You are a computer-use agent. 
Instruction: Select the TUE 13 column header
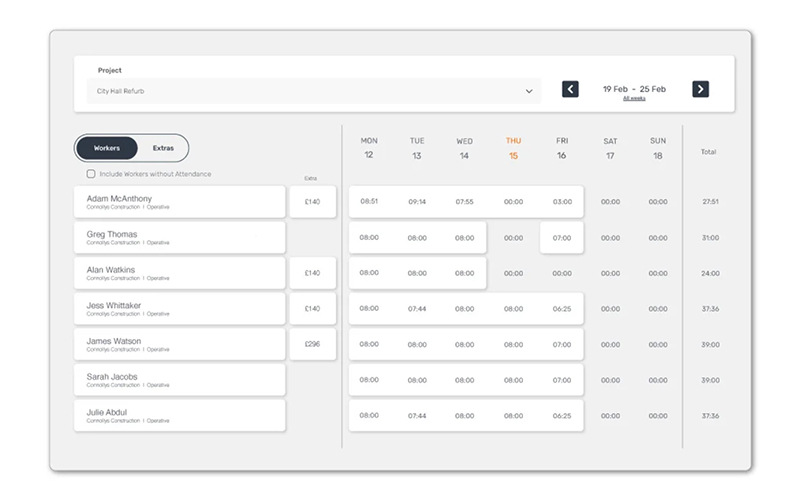(417, 148)
